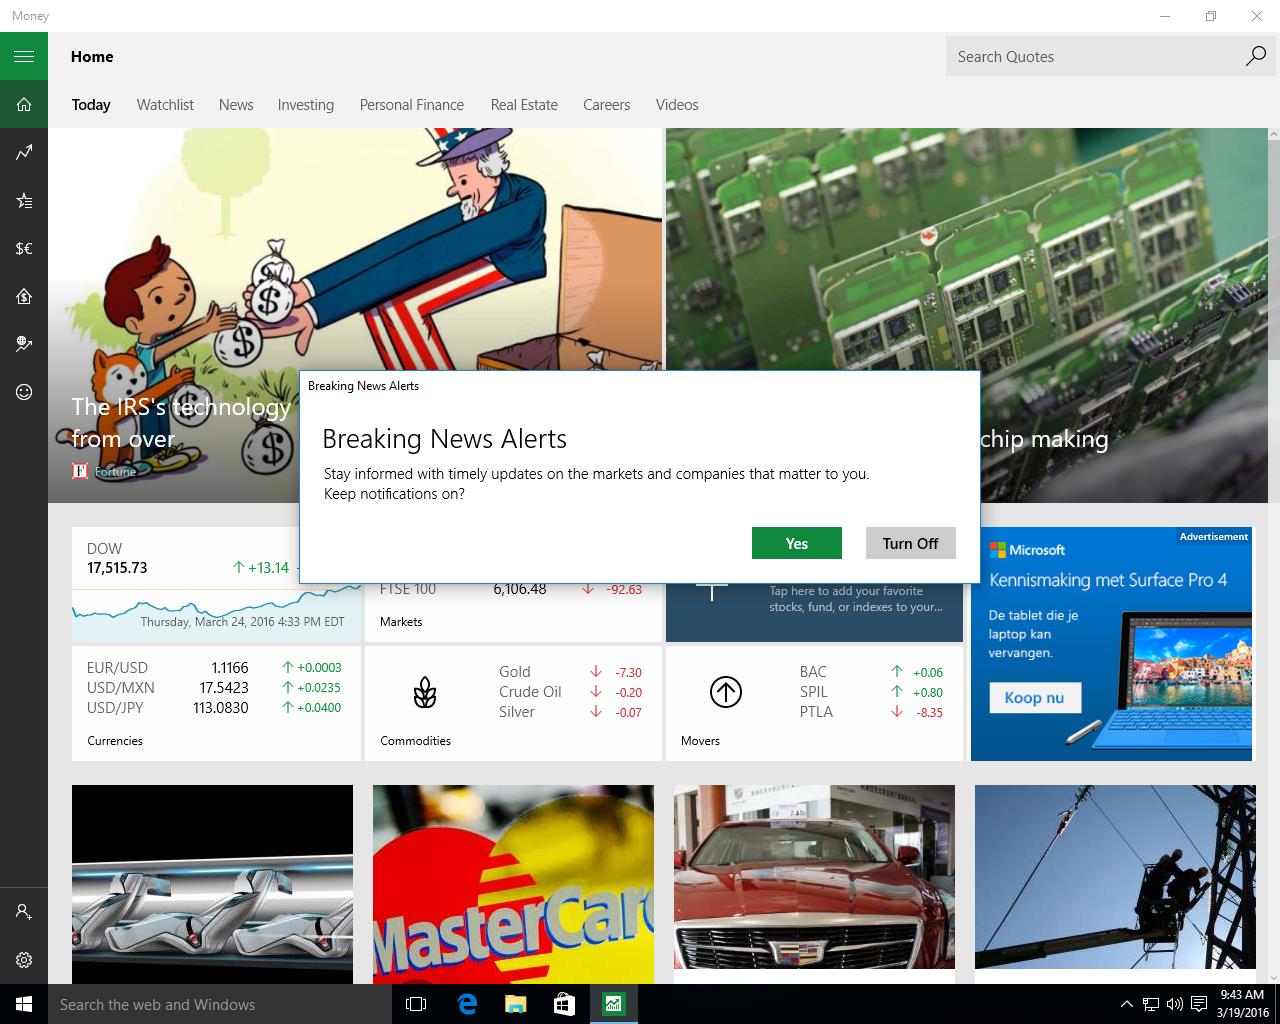Click Turn Off in alerts dialog

click(x=911, y=543)
